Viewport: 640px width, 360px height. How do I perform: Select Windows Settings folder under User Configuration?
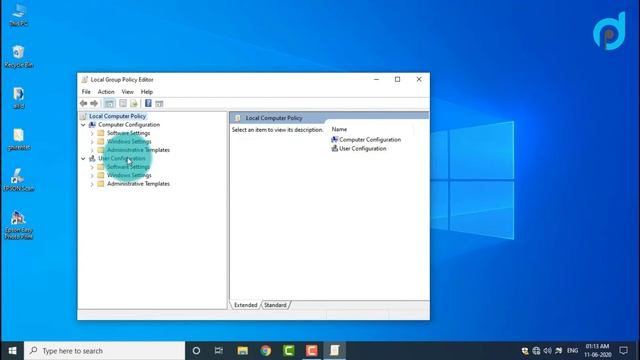coord(129,176)
